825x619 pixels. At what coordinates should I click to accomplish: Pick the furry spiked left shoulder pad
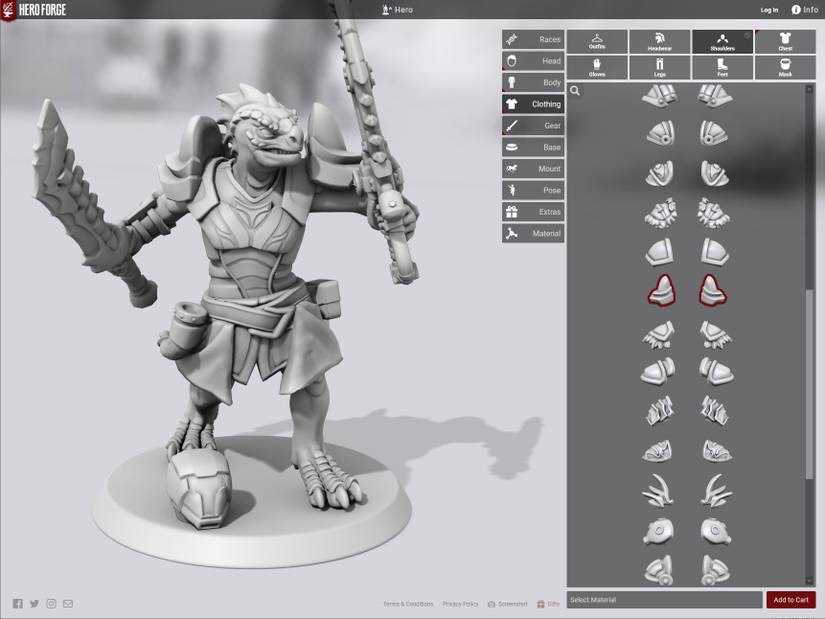pos(660,213)
